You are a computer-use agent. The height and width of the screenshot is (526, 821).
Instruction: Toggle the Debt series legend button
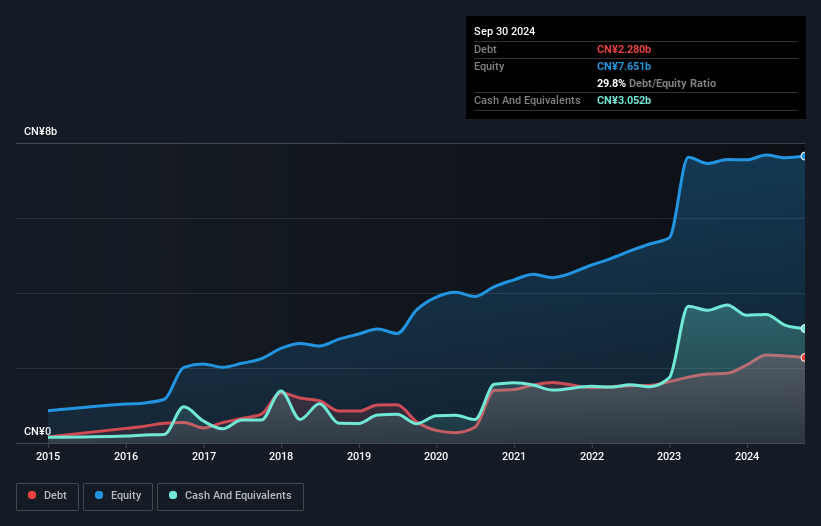coord(48,496)
